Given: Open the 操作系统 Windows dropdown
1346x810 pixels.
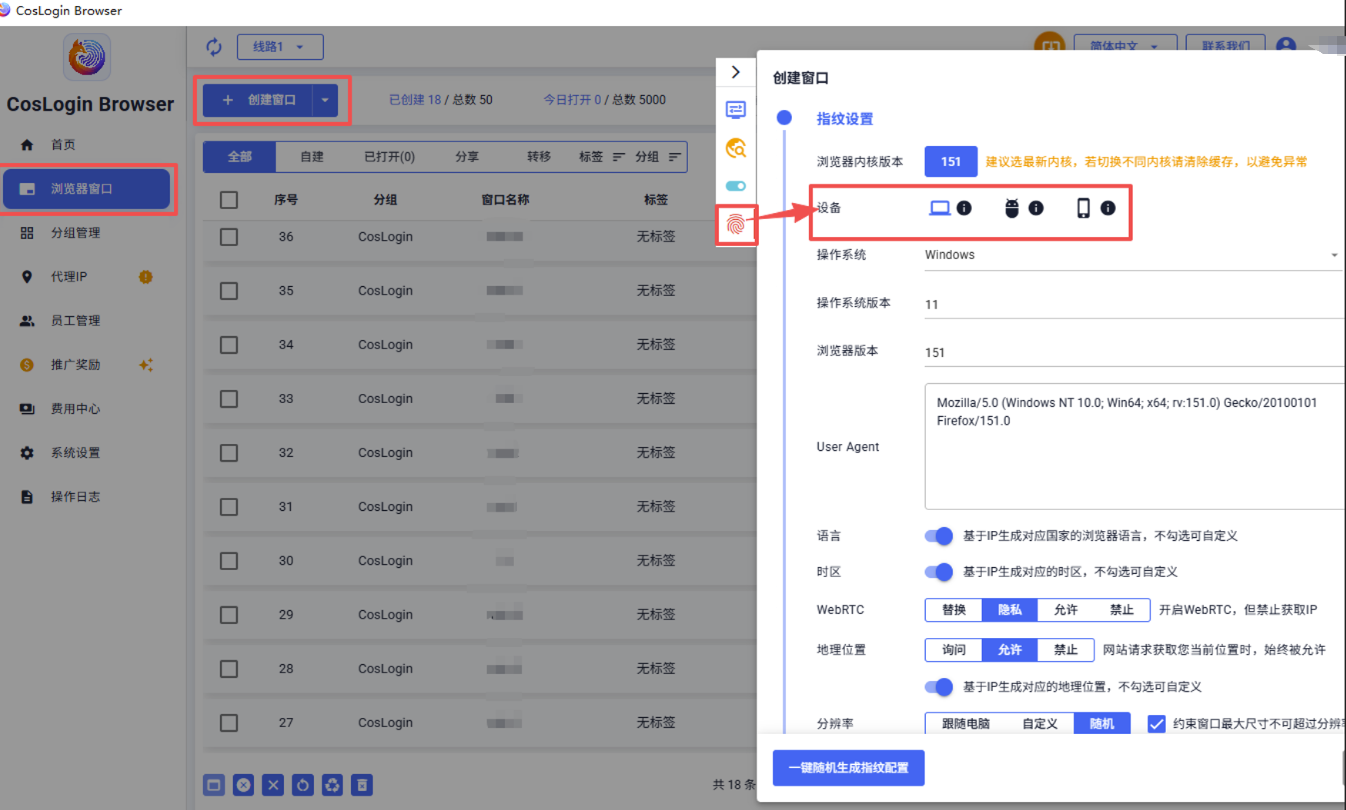Looking at the screenshot, I should click(1132, 255).
